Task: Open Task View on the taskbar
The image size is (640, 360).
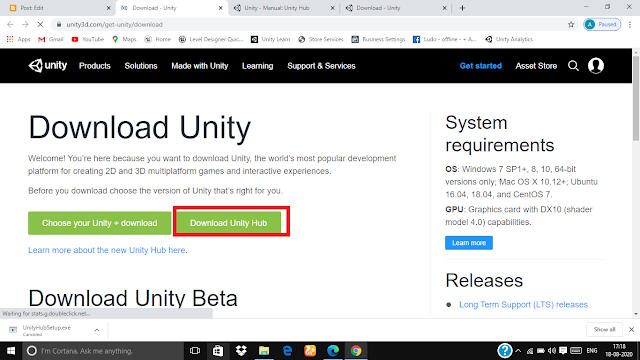Action: click(195, 351)
